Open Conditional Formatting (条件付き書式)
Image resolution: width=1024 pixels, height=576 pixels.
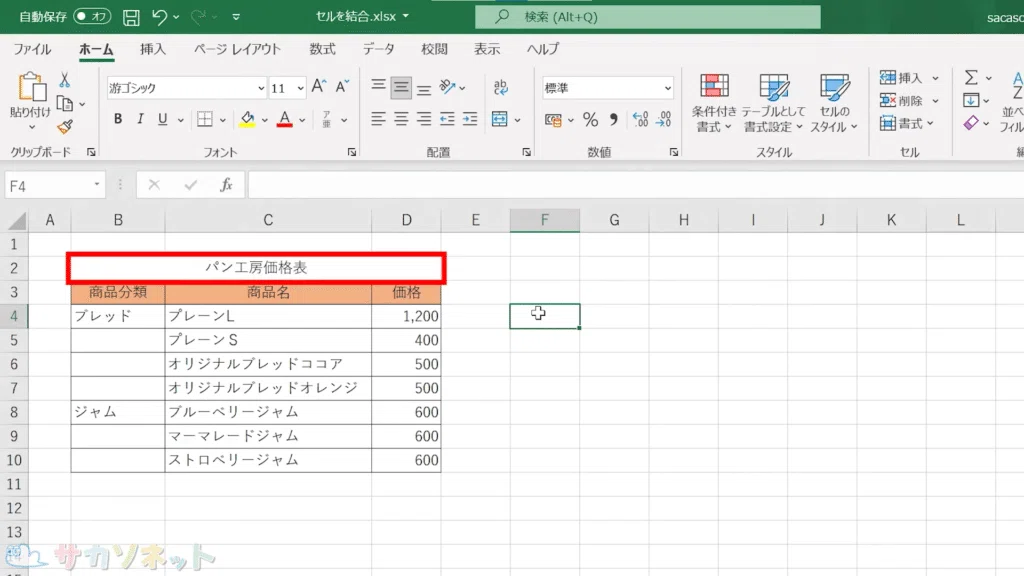[x=714, y=103]
